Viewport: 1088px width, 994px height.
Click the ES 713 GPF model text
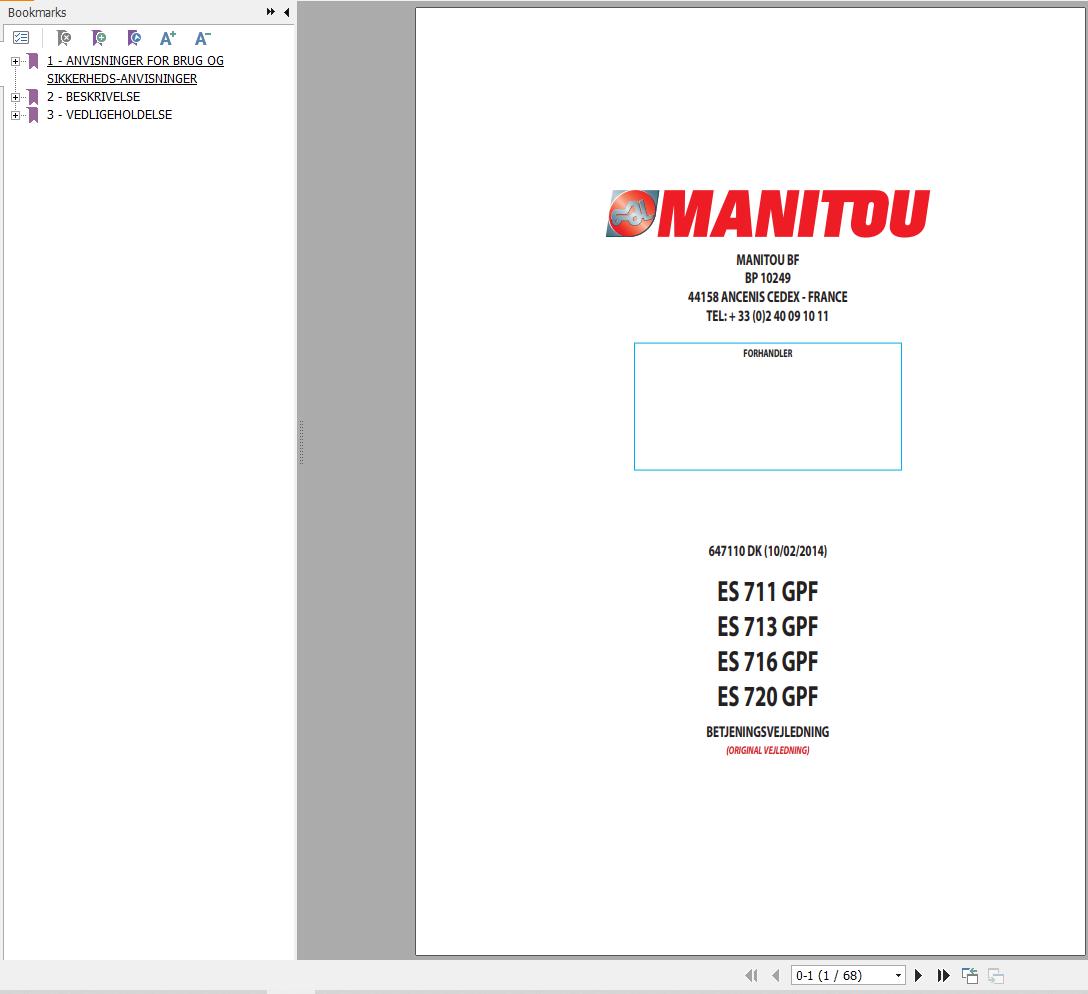click(x=767, y=626)
